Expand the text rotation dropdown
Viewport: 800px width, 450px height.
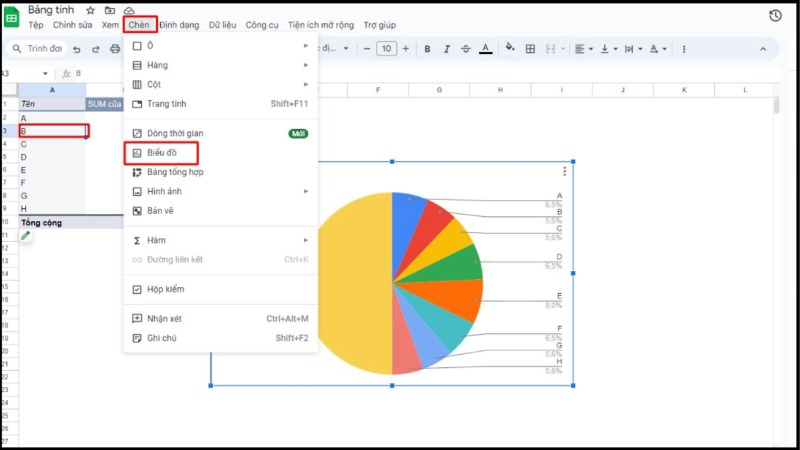pyautogui.click(x=664, y=49)
